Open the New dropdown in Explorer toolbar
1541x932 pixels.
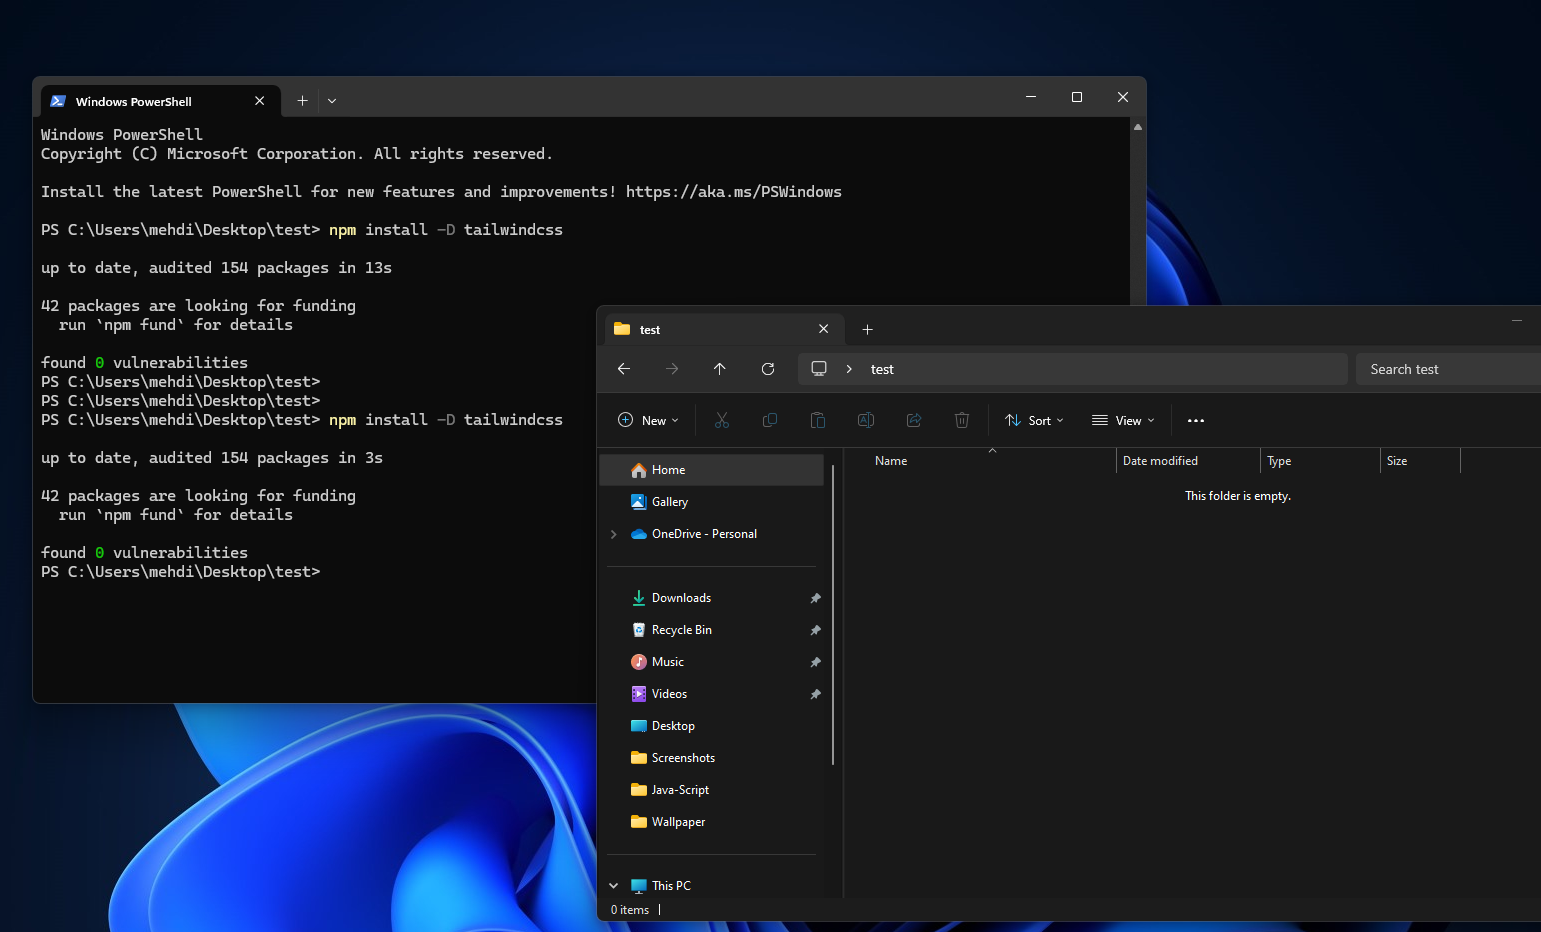pyautogui.click(x=648, y=420)
